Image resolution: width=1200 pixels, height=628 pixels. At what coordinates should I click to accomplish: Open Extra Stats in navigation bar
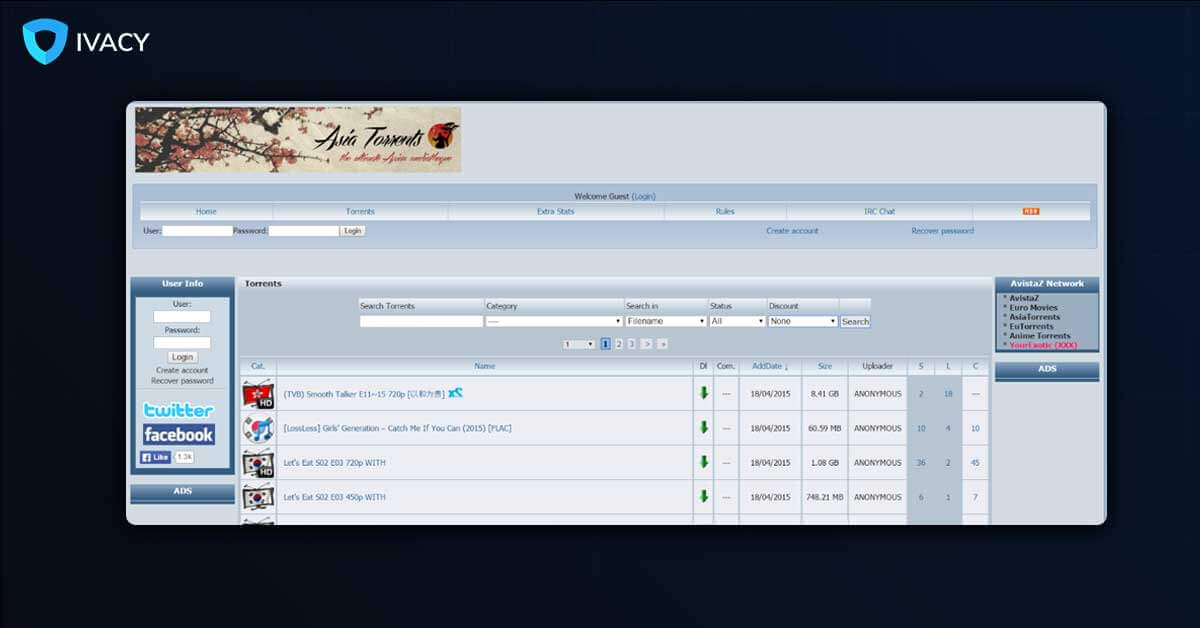tap(556, 211)
